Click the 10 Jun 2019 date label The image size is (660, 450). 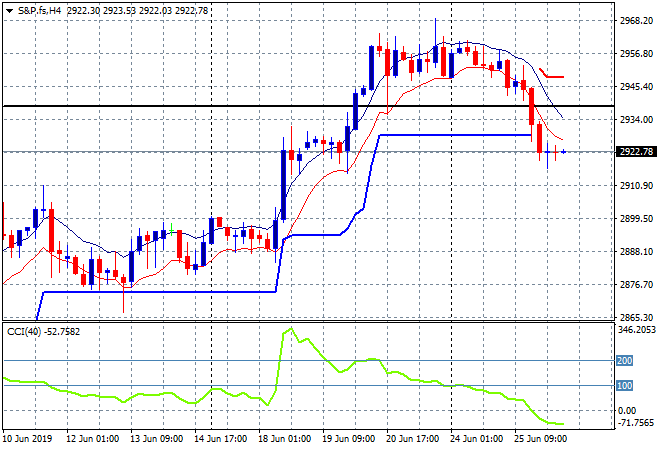pyautogui.click(x=28, y=439)
